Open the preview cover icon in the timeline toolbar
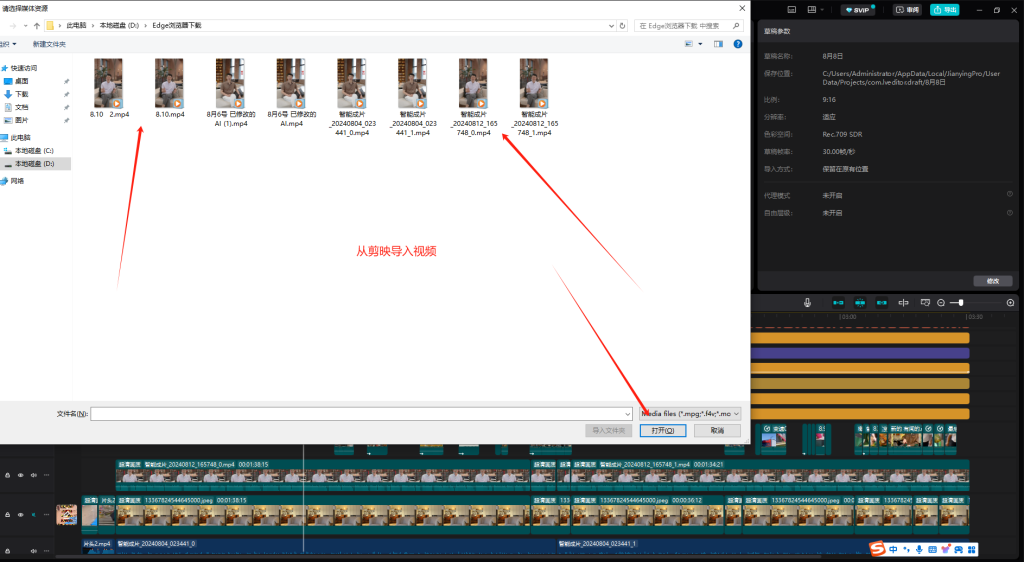The width and height of the screenshot is (1024, 562). [925, 303]
